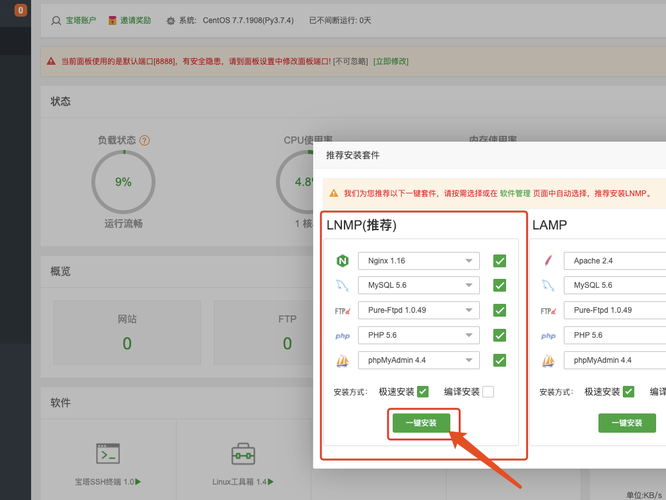Click the phpMyAdmin sailboat icon in LNMP

coord(342,361)
